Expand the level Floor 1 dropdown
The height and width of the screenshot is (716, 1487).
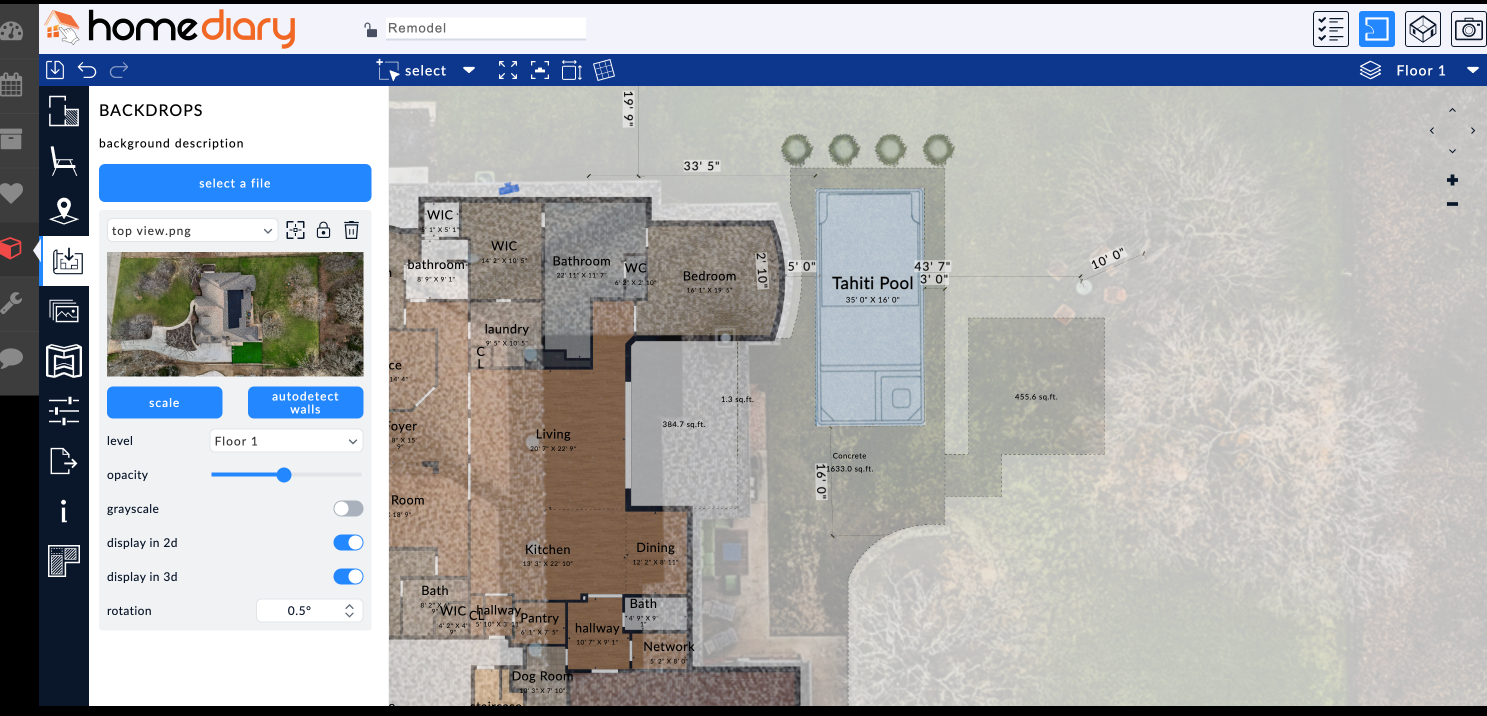click(x=286, y=441)
